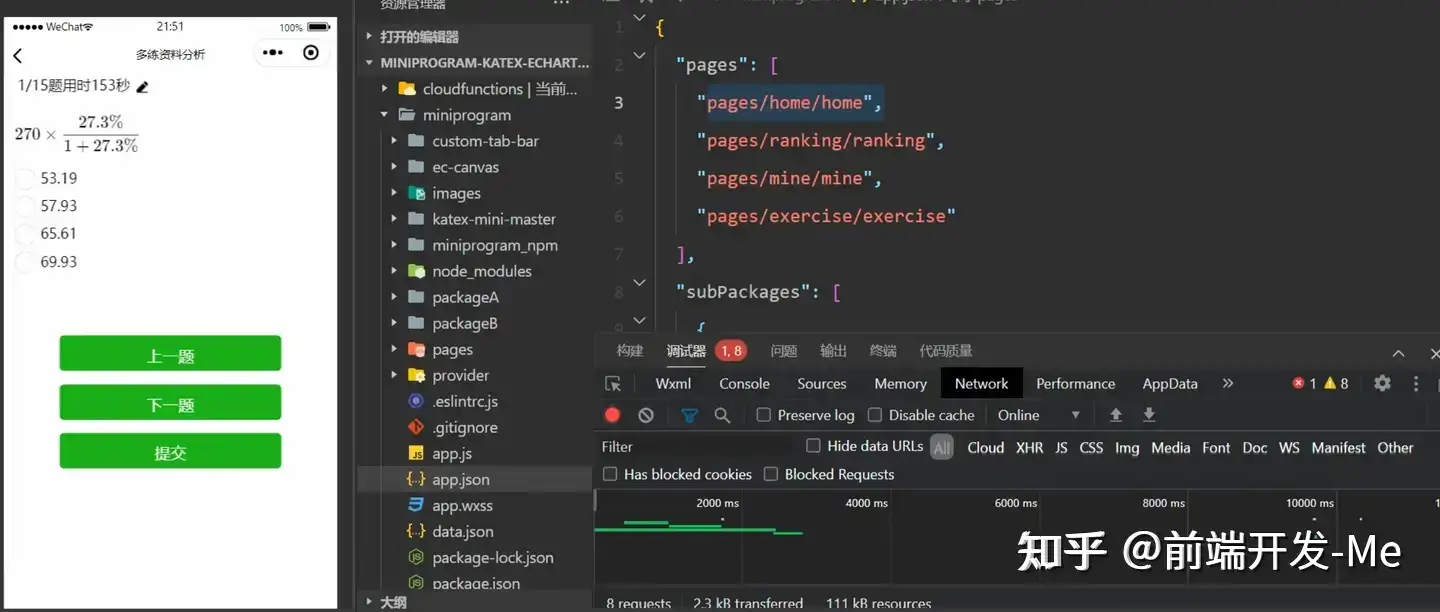Open devtools vertical dots menu
The height and width of the screenshot is (612, 1440).
(x=1416, y=383)
